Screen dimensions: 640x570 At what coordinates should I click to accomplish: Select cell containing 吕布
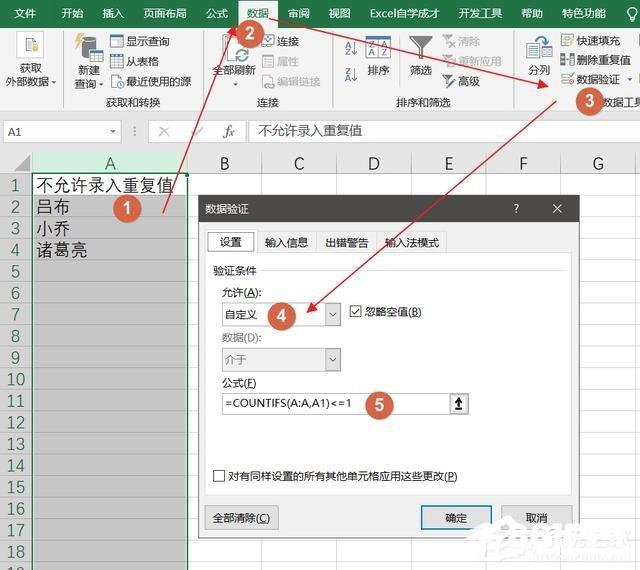pyautogui.click(x=110, y=207)
